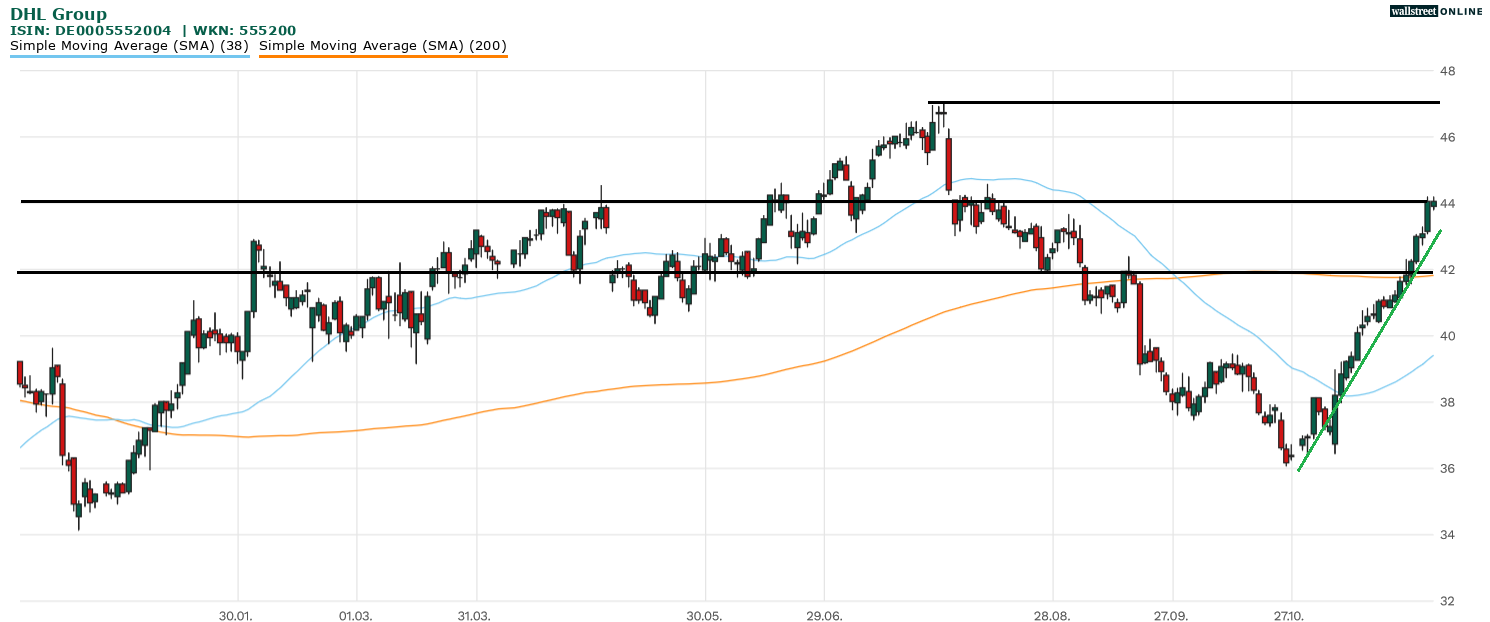
Task: Click the 30.01. date label
Action: click(238, 615)
